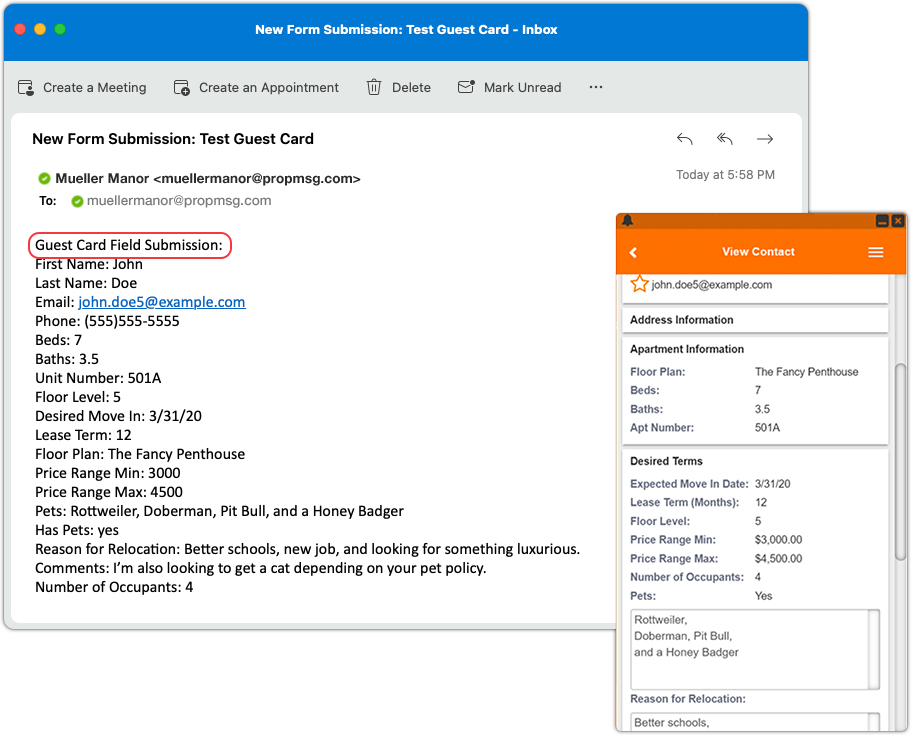The width and height of the screenshot is (911, 735).
Task: Open the toolbar overflow ellipsis menu
Action: tap(595, 88)
